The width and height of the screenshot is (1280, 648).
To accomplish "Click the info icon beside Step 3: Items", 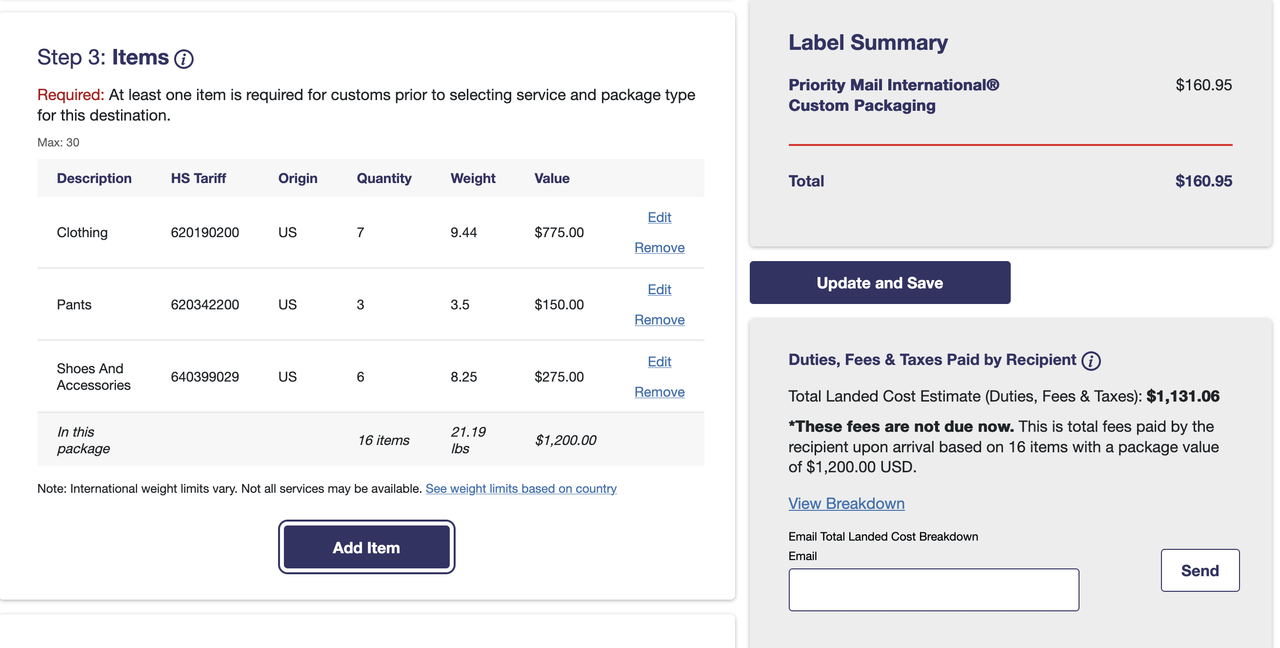I will [x=184, y=59].
